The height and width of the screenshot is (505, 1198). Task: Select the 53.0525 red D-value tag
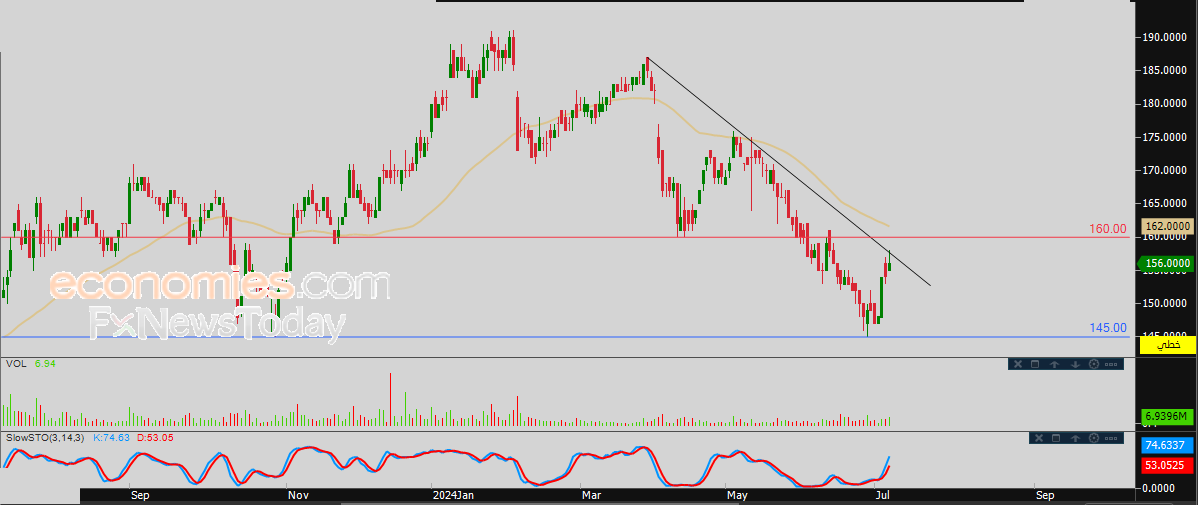1167,465
